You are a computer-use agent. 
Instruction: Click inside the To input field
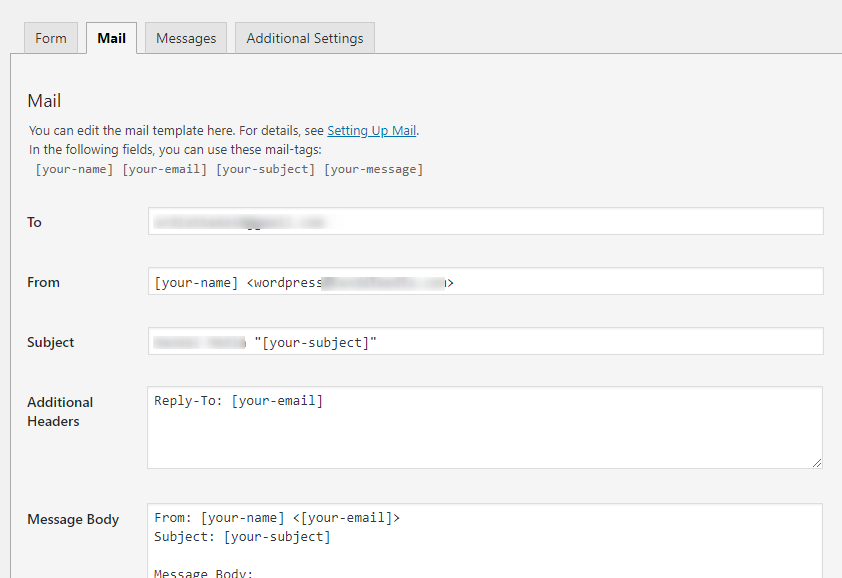(485, 221)
